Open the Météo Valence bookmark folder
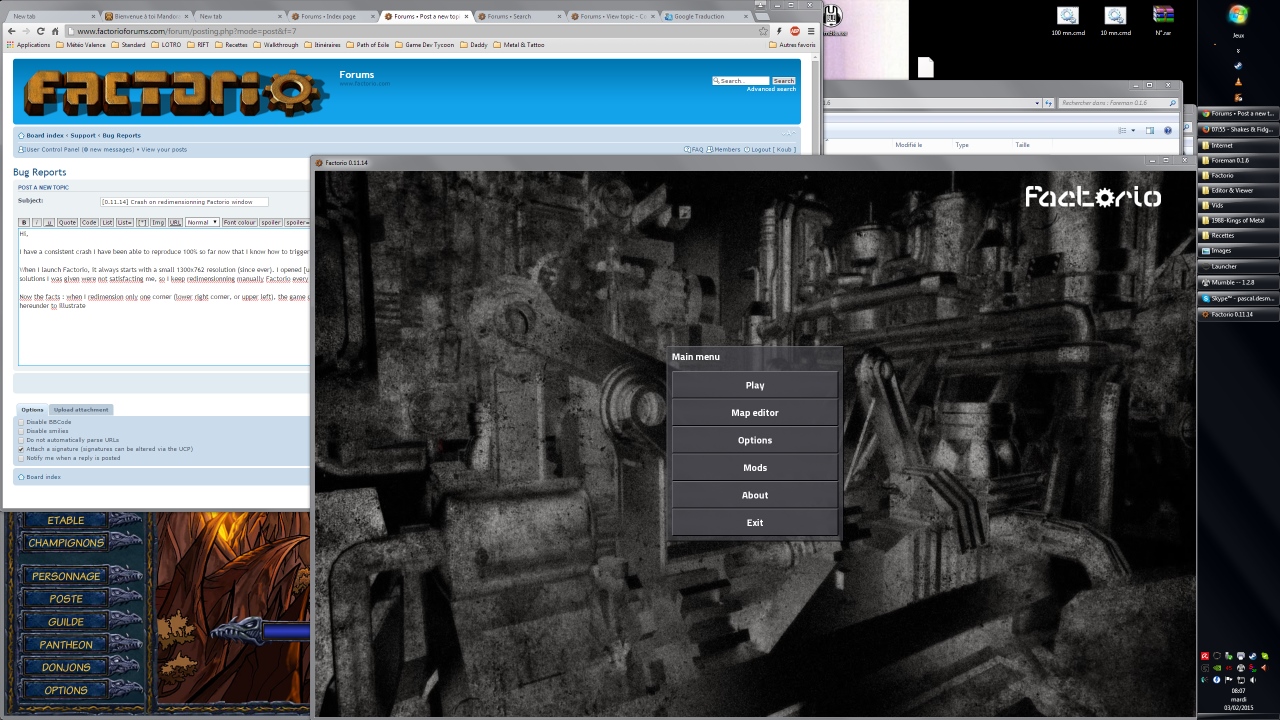This screenshot has width=1280, height=720. pos(81,45)
